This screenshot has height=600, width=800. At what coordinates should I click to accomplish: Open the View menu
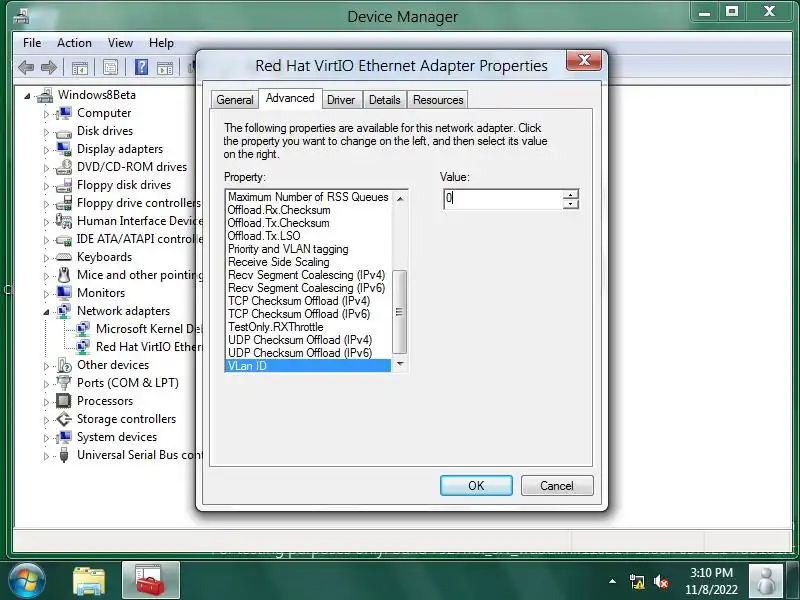[x=120, y=43]
